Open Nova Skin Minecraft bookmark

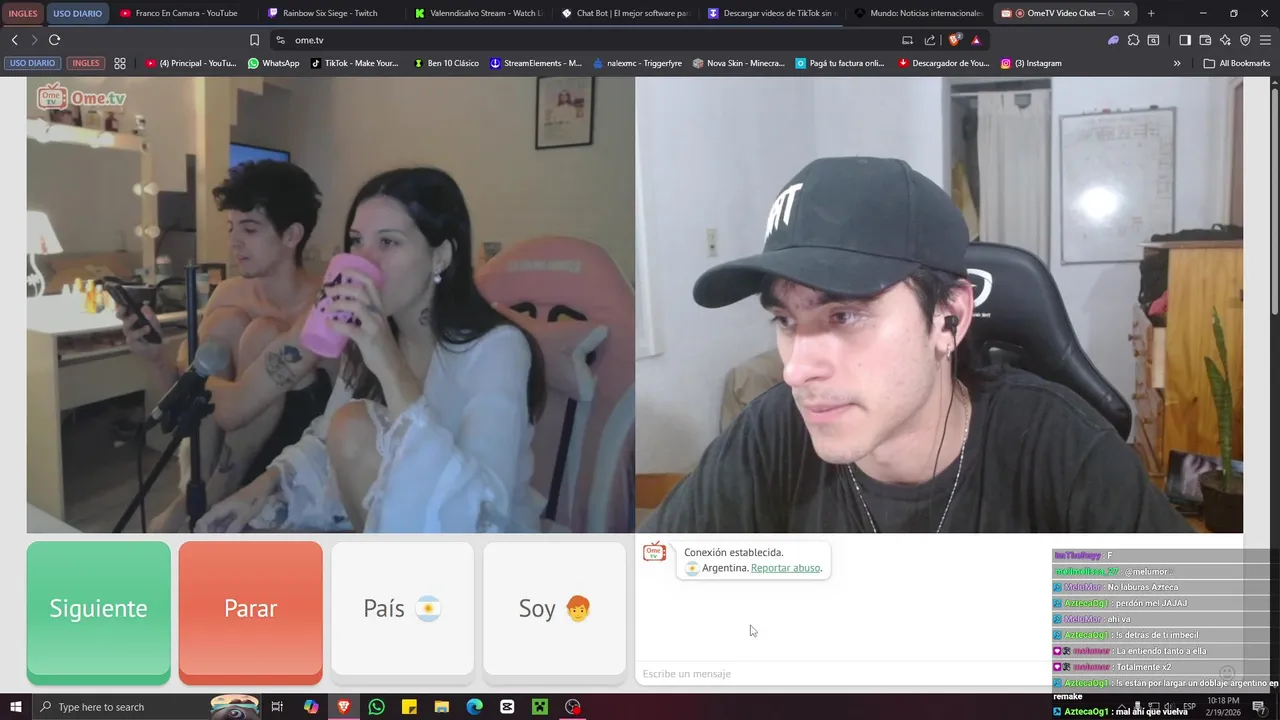[739, 63]
